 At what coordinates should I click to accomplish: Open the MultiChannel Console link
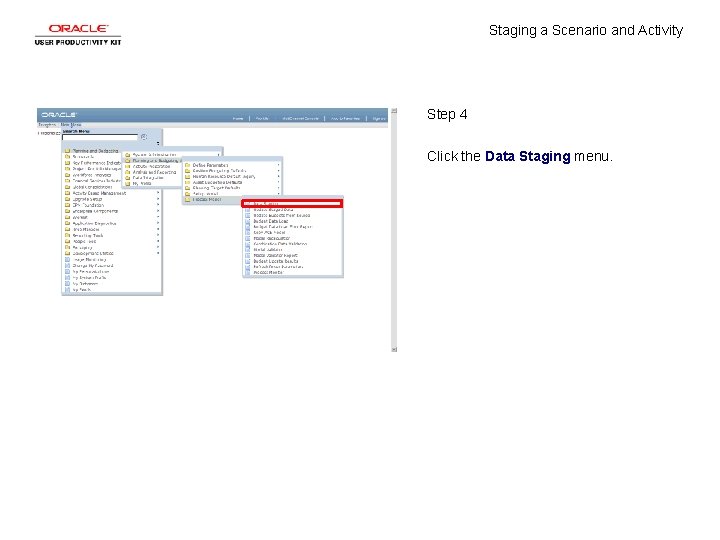(x=300, y=118)
